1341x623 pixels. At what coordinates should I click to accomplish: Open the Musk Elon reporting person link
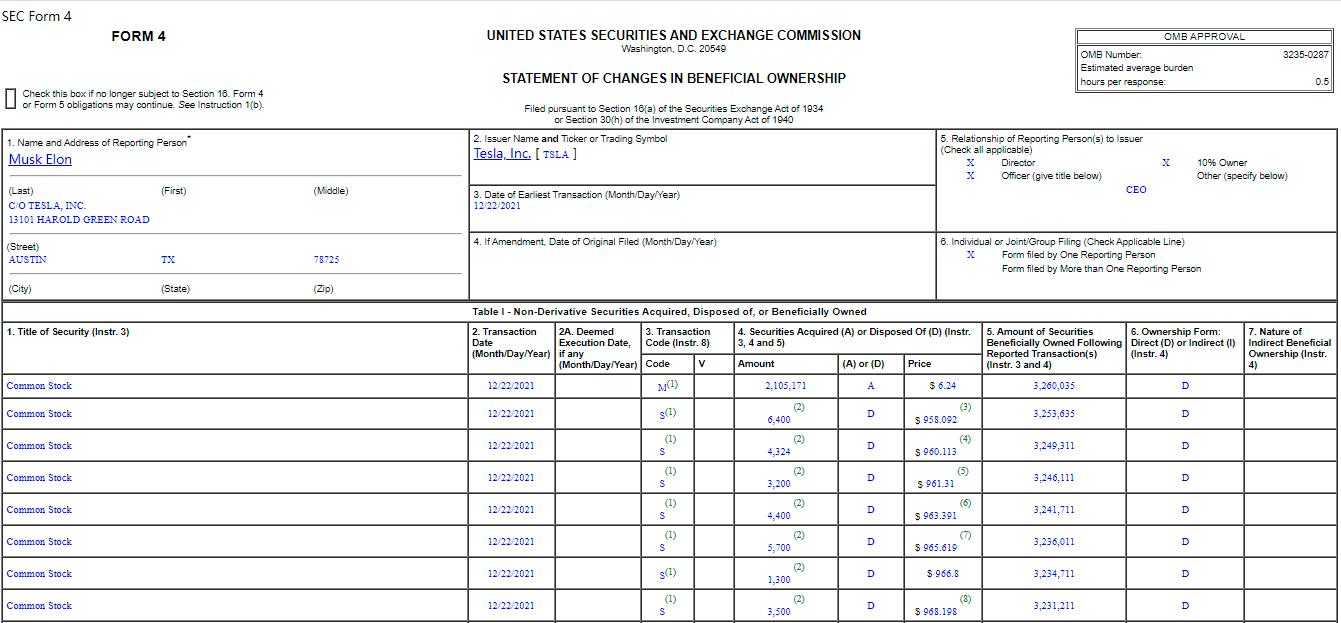point(40,159)
